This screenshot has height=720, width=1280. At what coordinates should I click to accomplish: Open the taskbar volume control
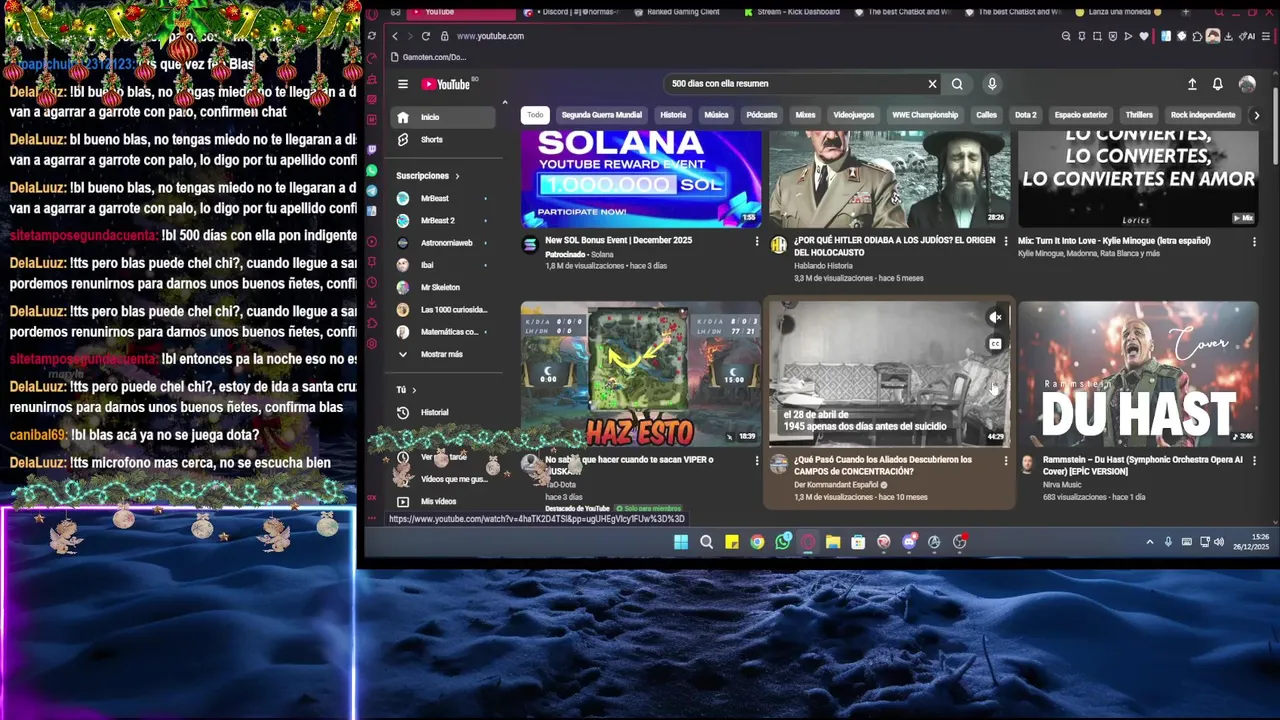pos(1218,542)
